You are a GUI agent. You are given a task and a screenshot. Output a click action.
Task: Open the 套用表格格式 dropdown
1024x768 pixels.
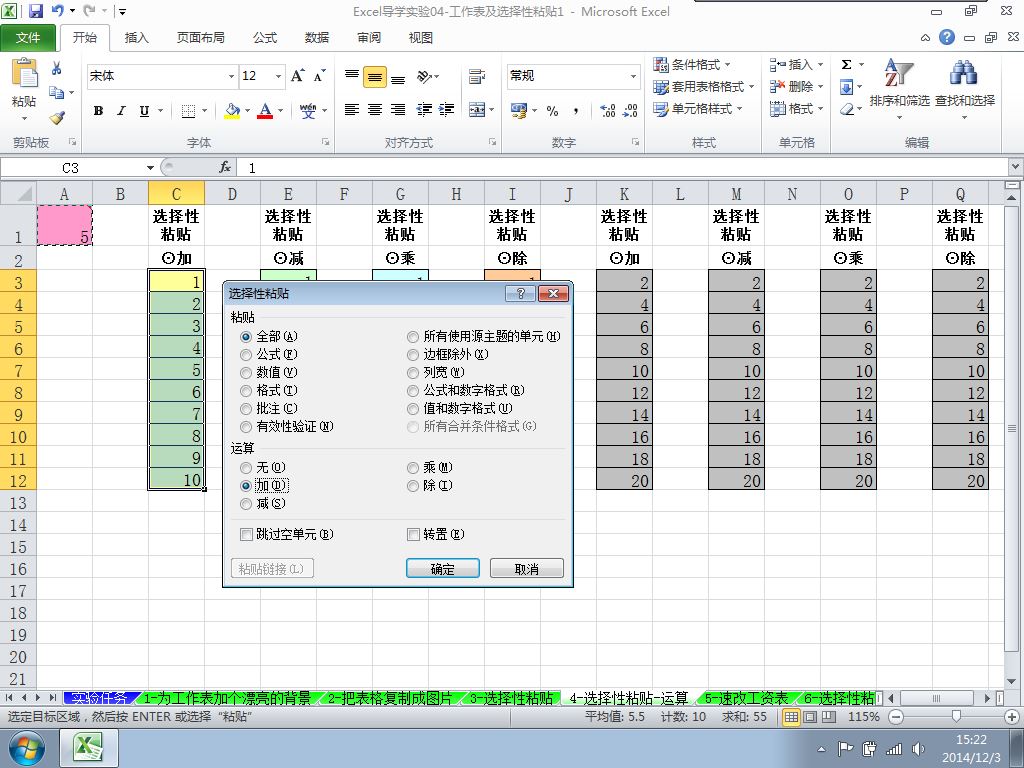point(704,86)
